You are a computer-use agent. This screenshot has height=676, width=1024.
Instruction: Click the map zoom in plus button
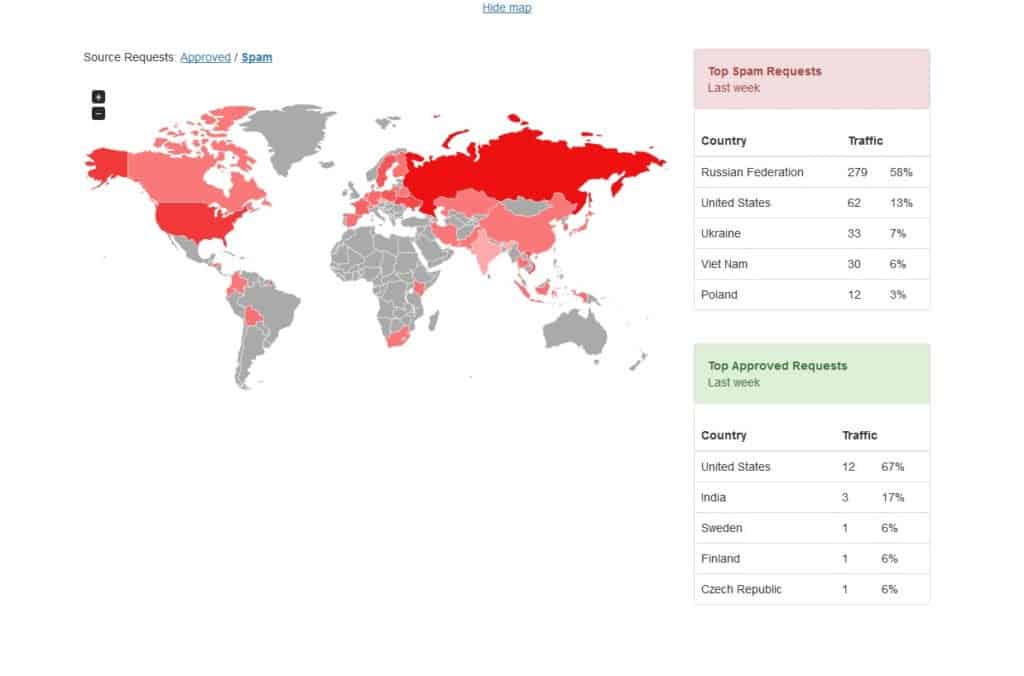point(98,97)
